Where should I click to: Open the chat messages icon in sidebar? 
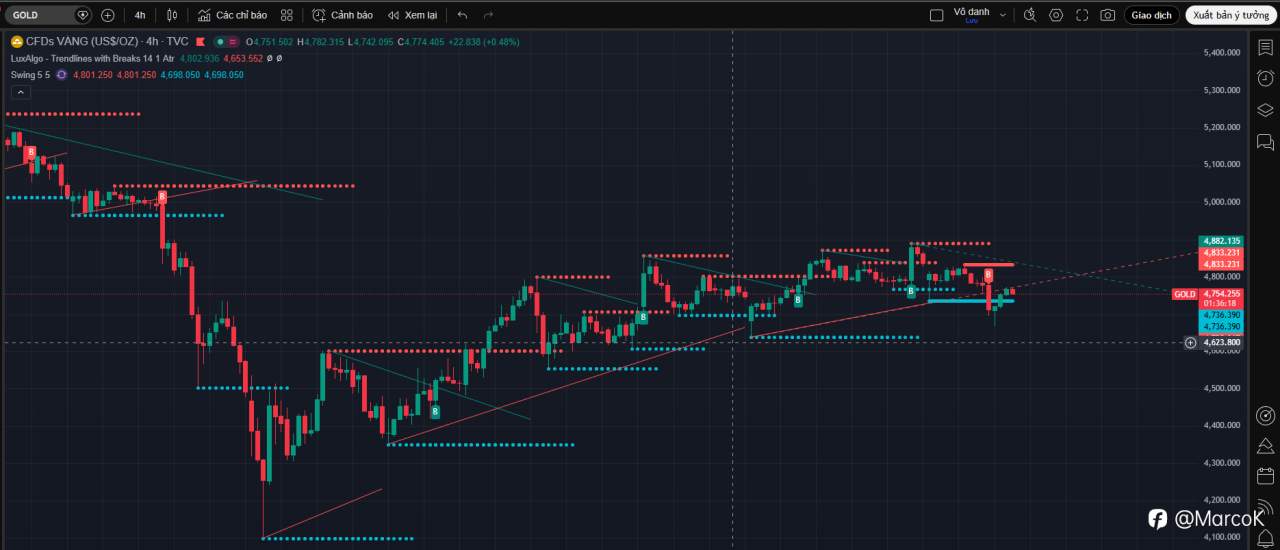click(x=1265, y=141)
